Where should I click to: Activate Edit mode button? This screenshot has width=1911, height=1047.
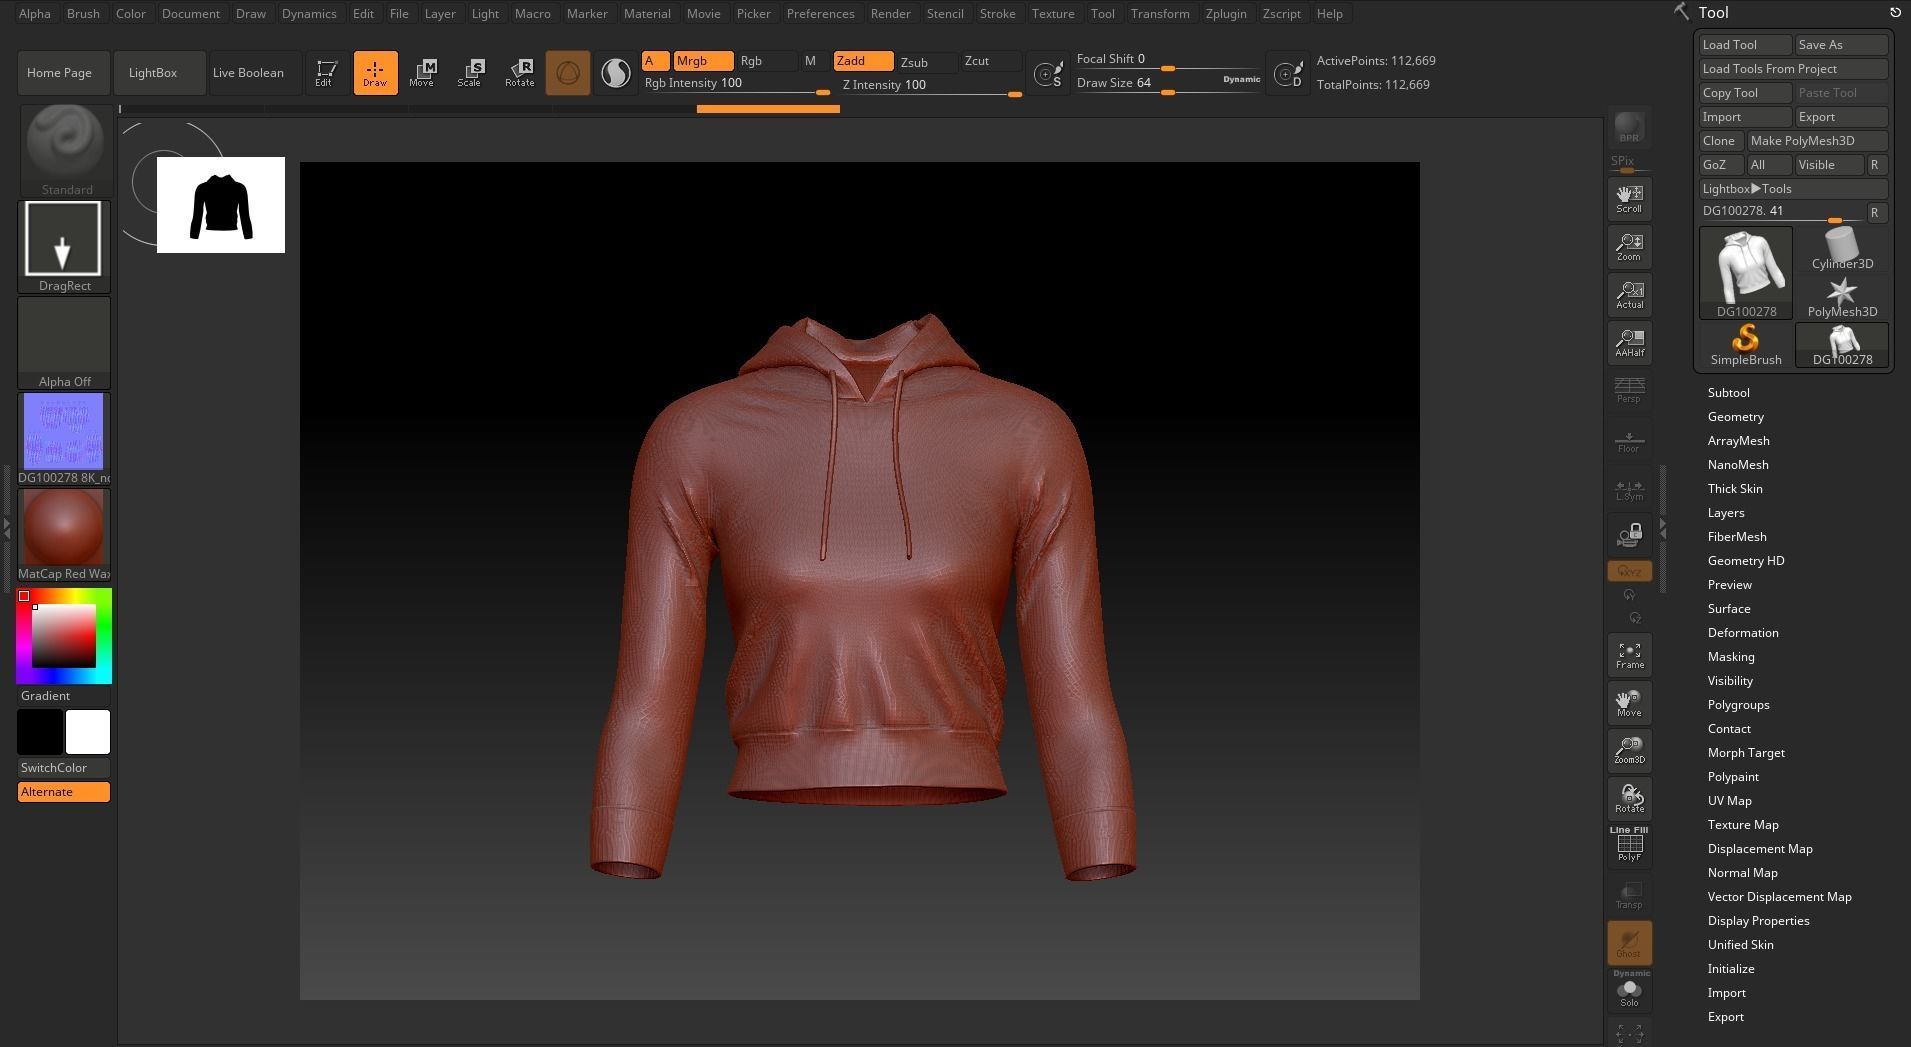coord(326,73)
